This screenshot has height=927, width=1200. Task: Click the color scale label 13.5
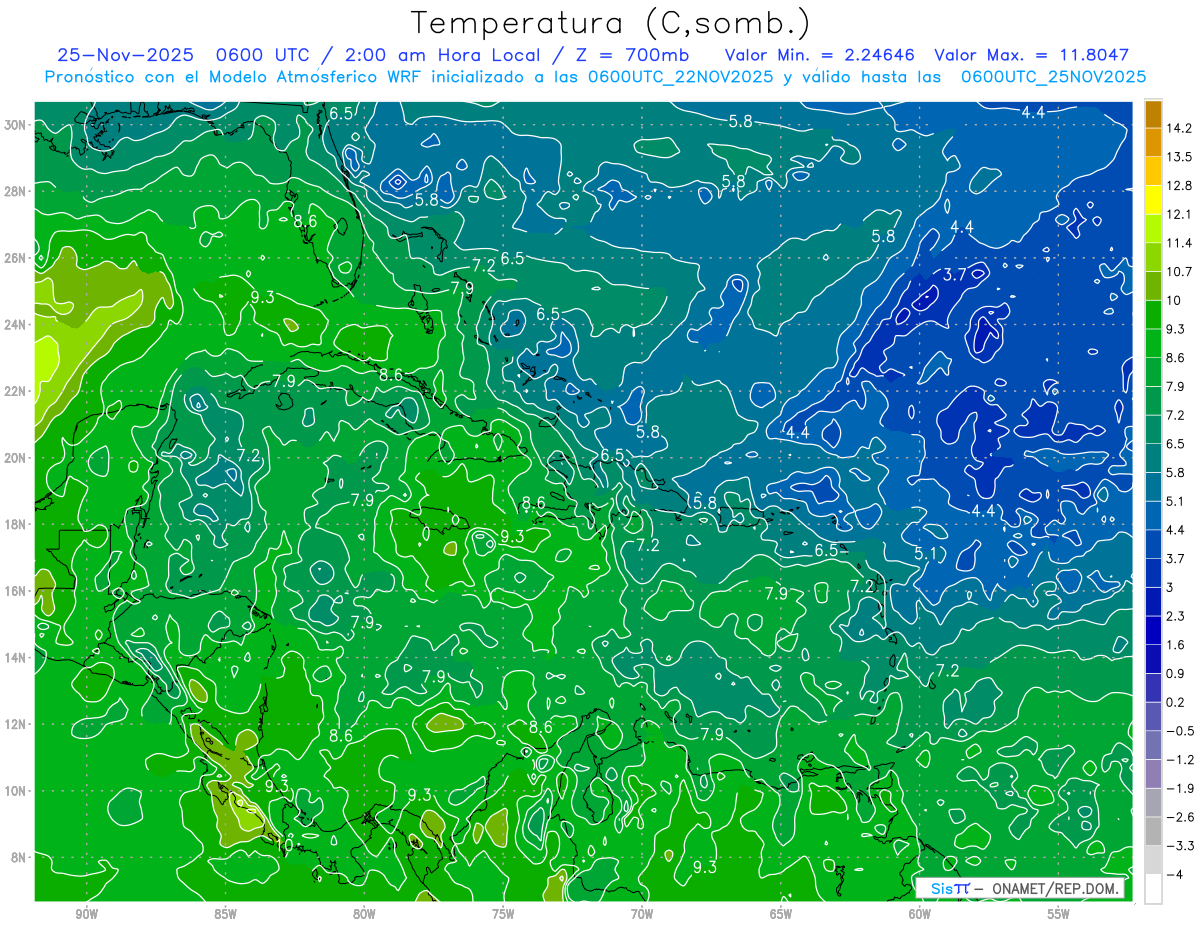click(1179, 157)
